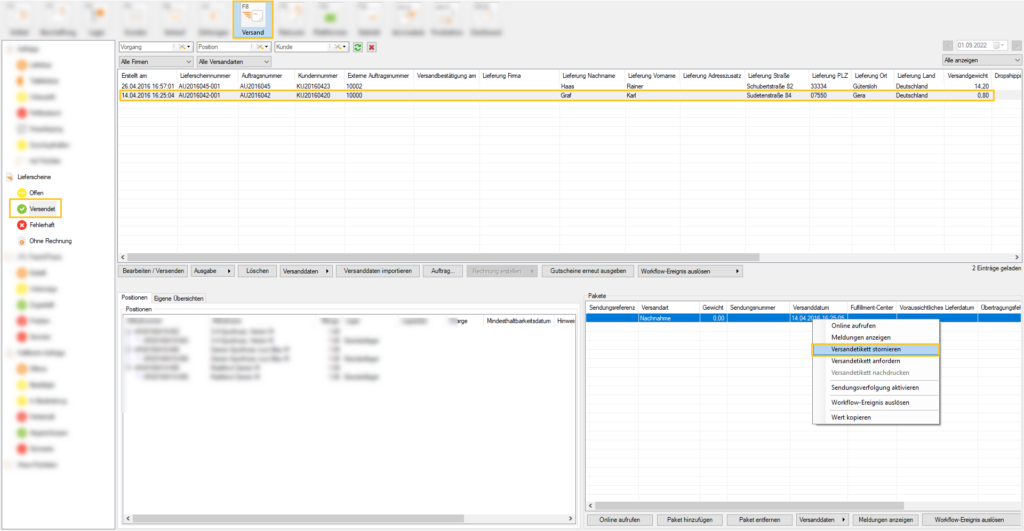The width and height of the screenshot is (1024, 531).
Task: Click the Versanddaten importieren button
Action: (x=377, y=271)
